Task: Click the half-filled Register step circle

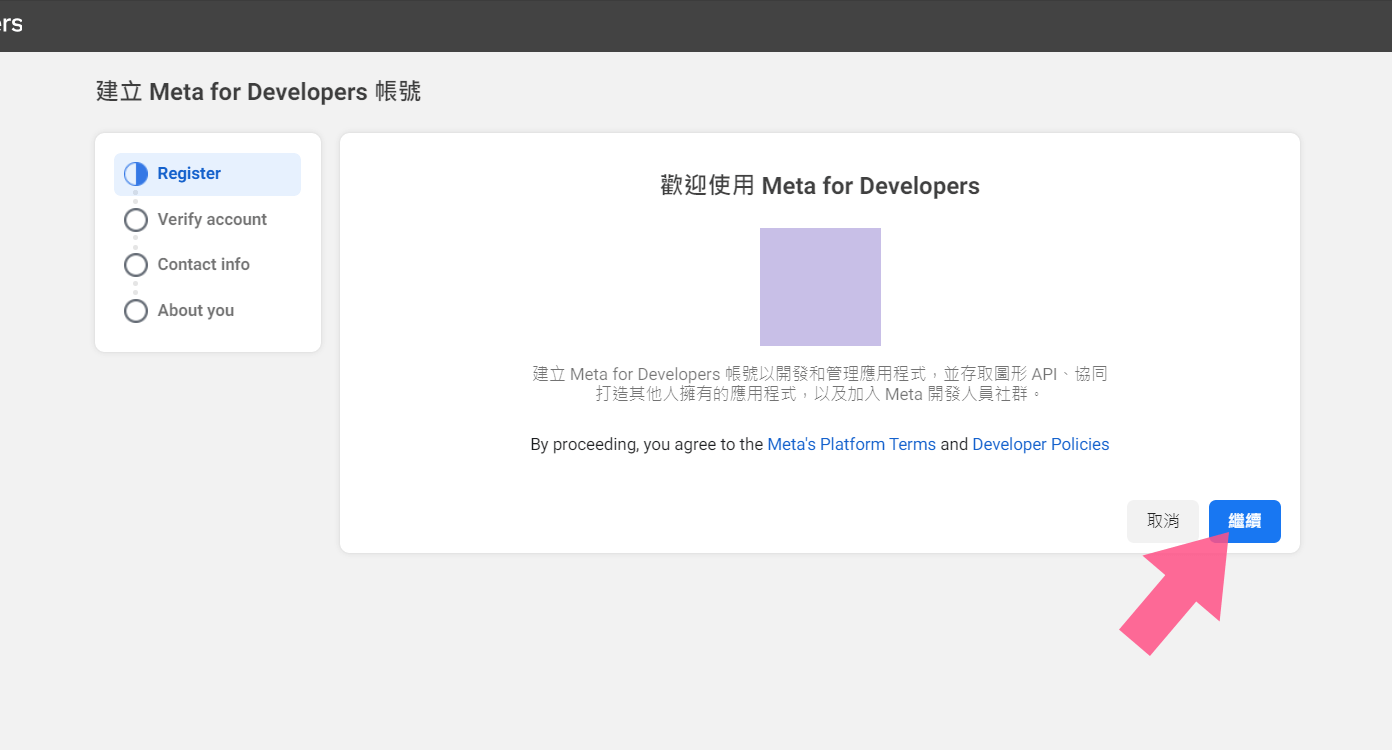Action: 136,174
